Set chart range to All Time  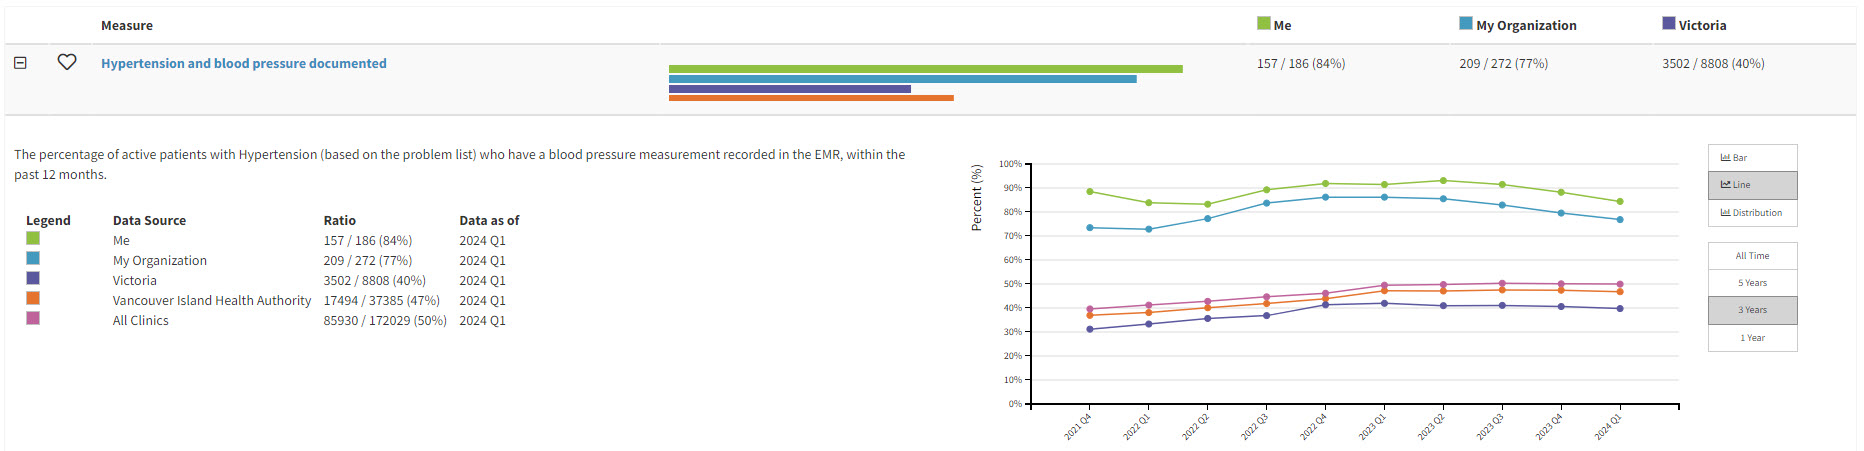tap(1752, 256)
